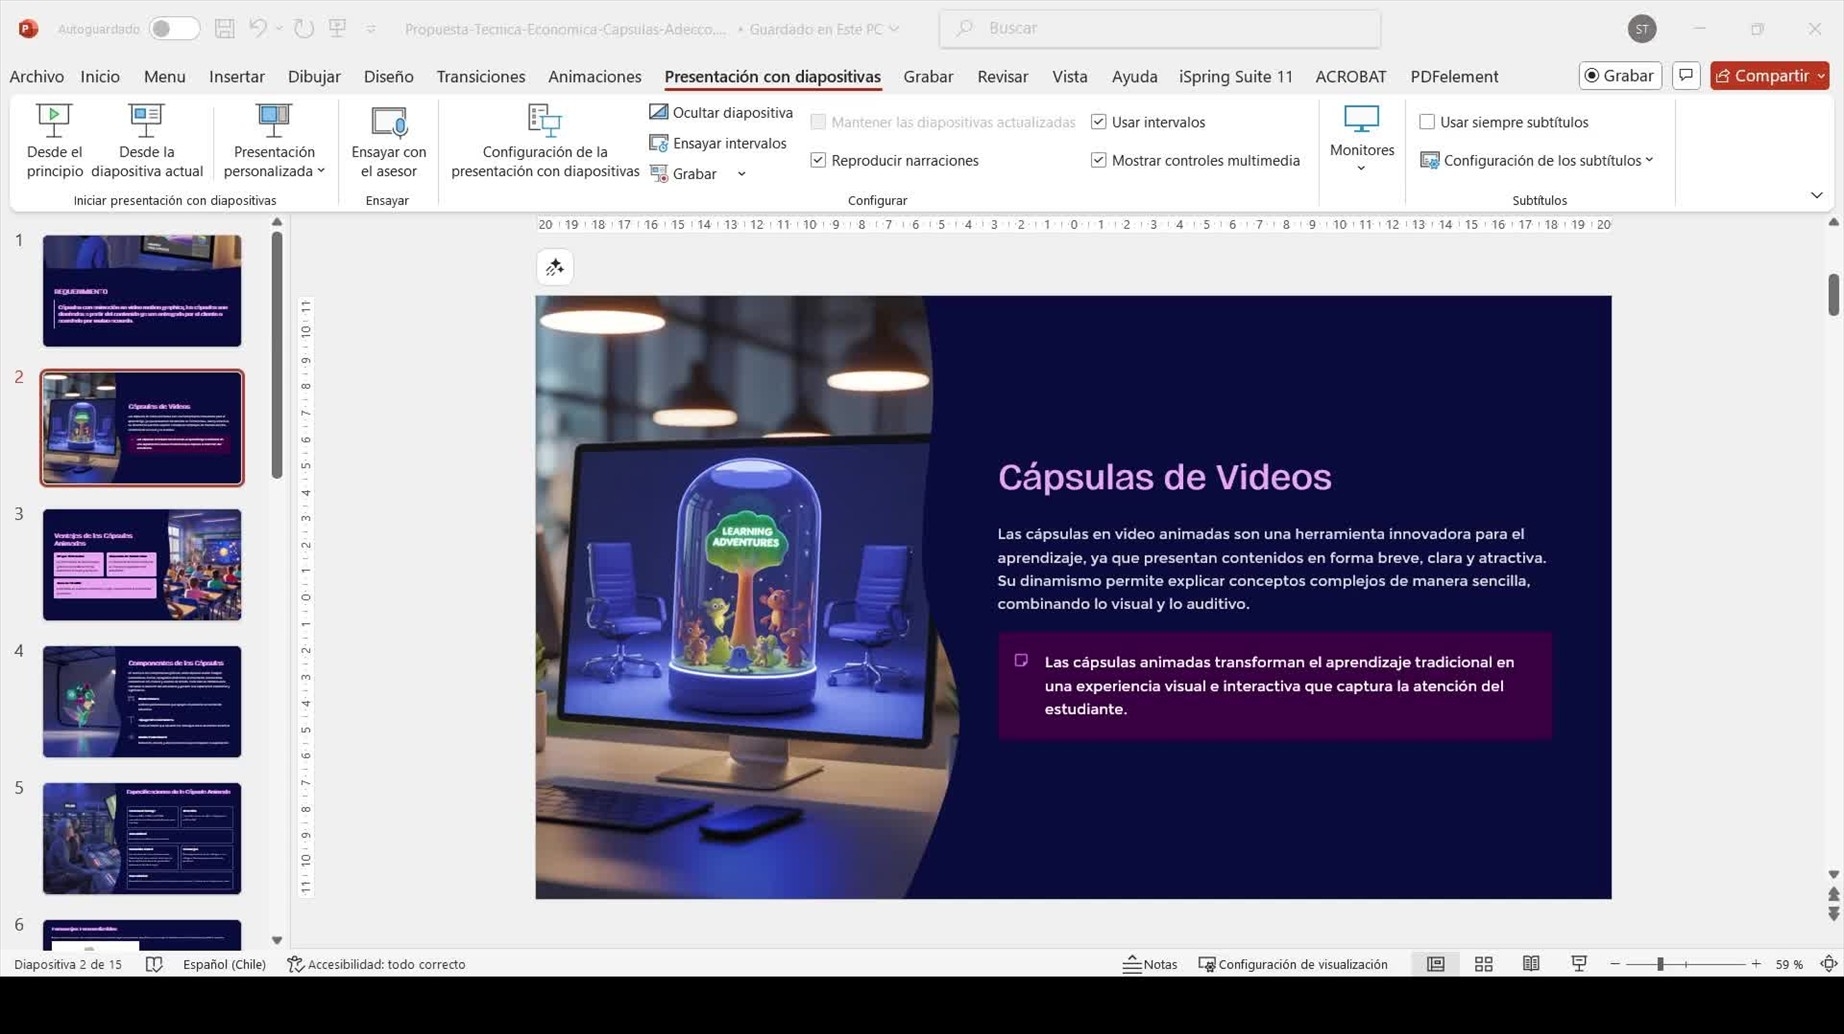Open reading view from status bar
Image resolution: width=1844 pixels, height=1034 pixels.
(1530, 964)
